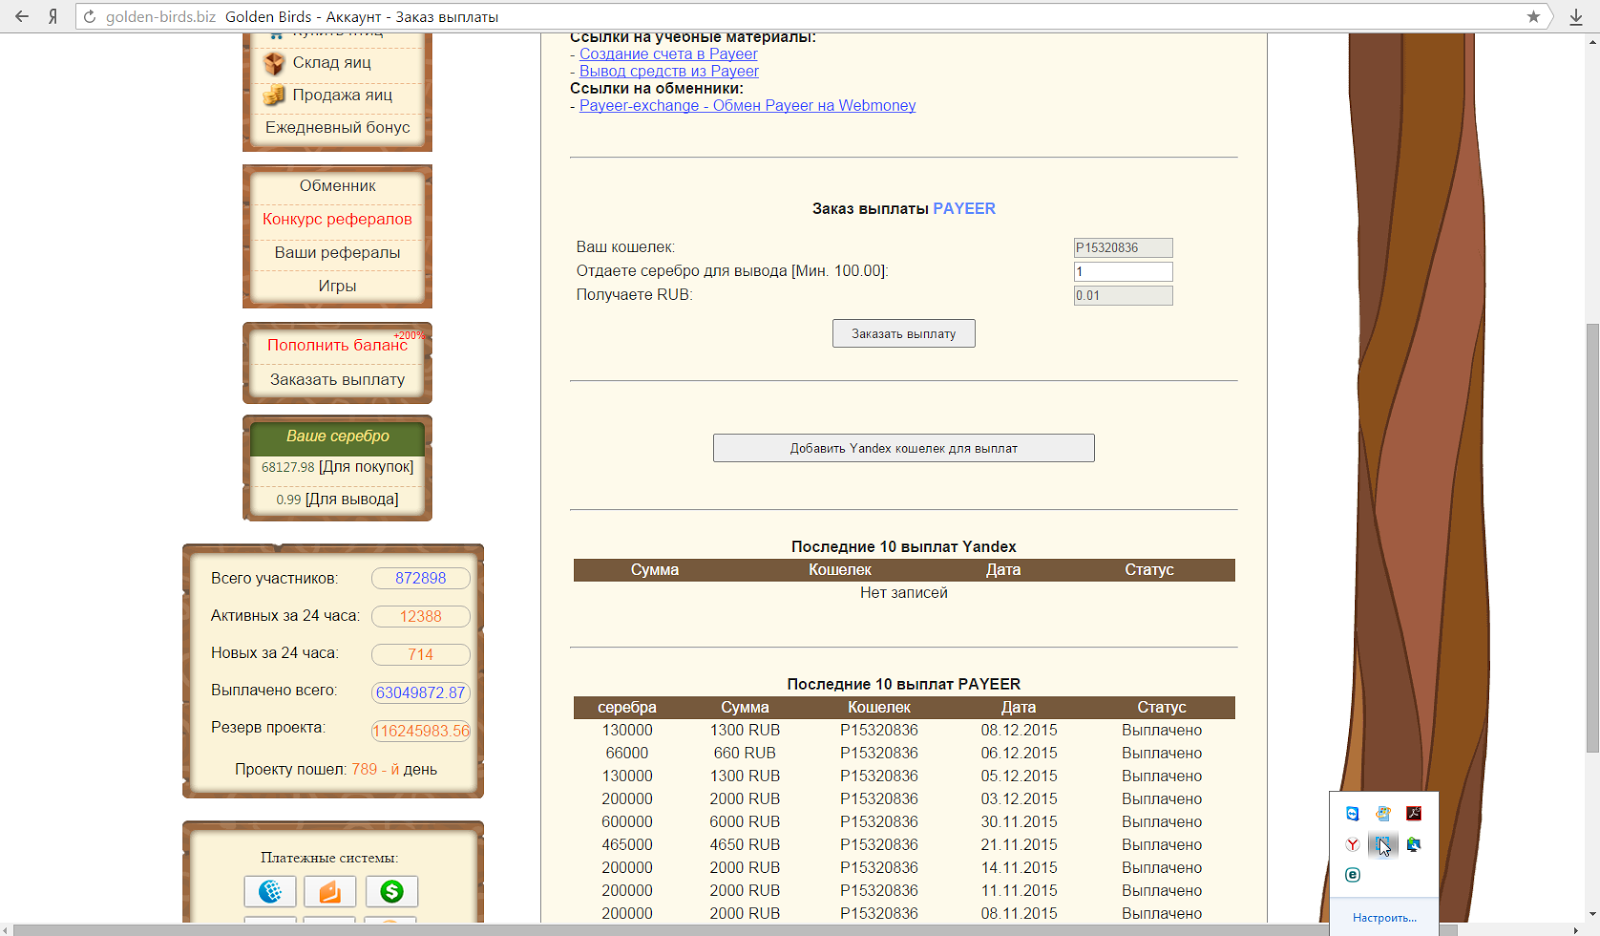Click 'Настроить...' in tray popup
1600x936 pixels.
pos(1384,918)
